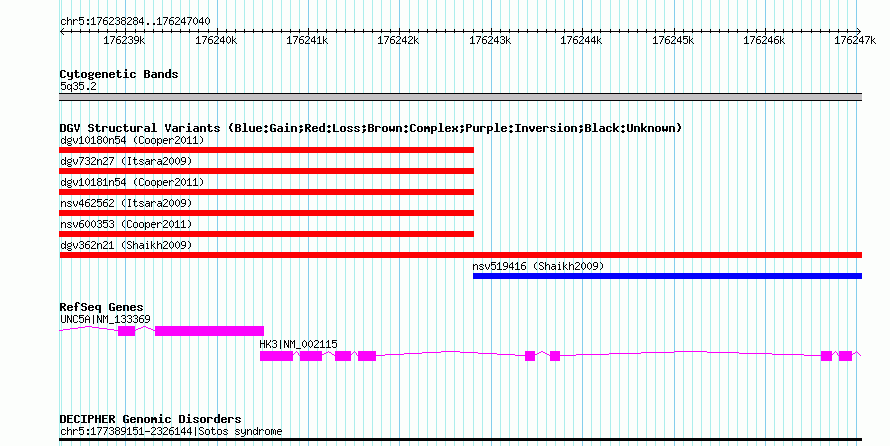The height and width of the screenshot is (446, 890).
Task: Click the HK3 exon just before 176247k
Action: 826,356
